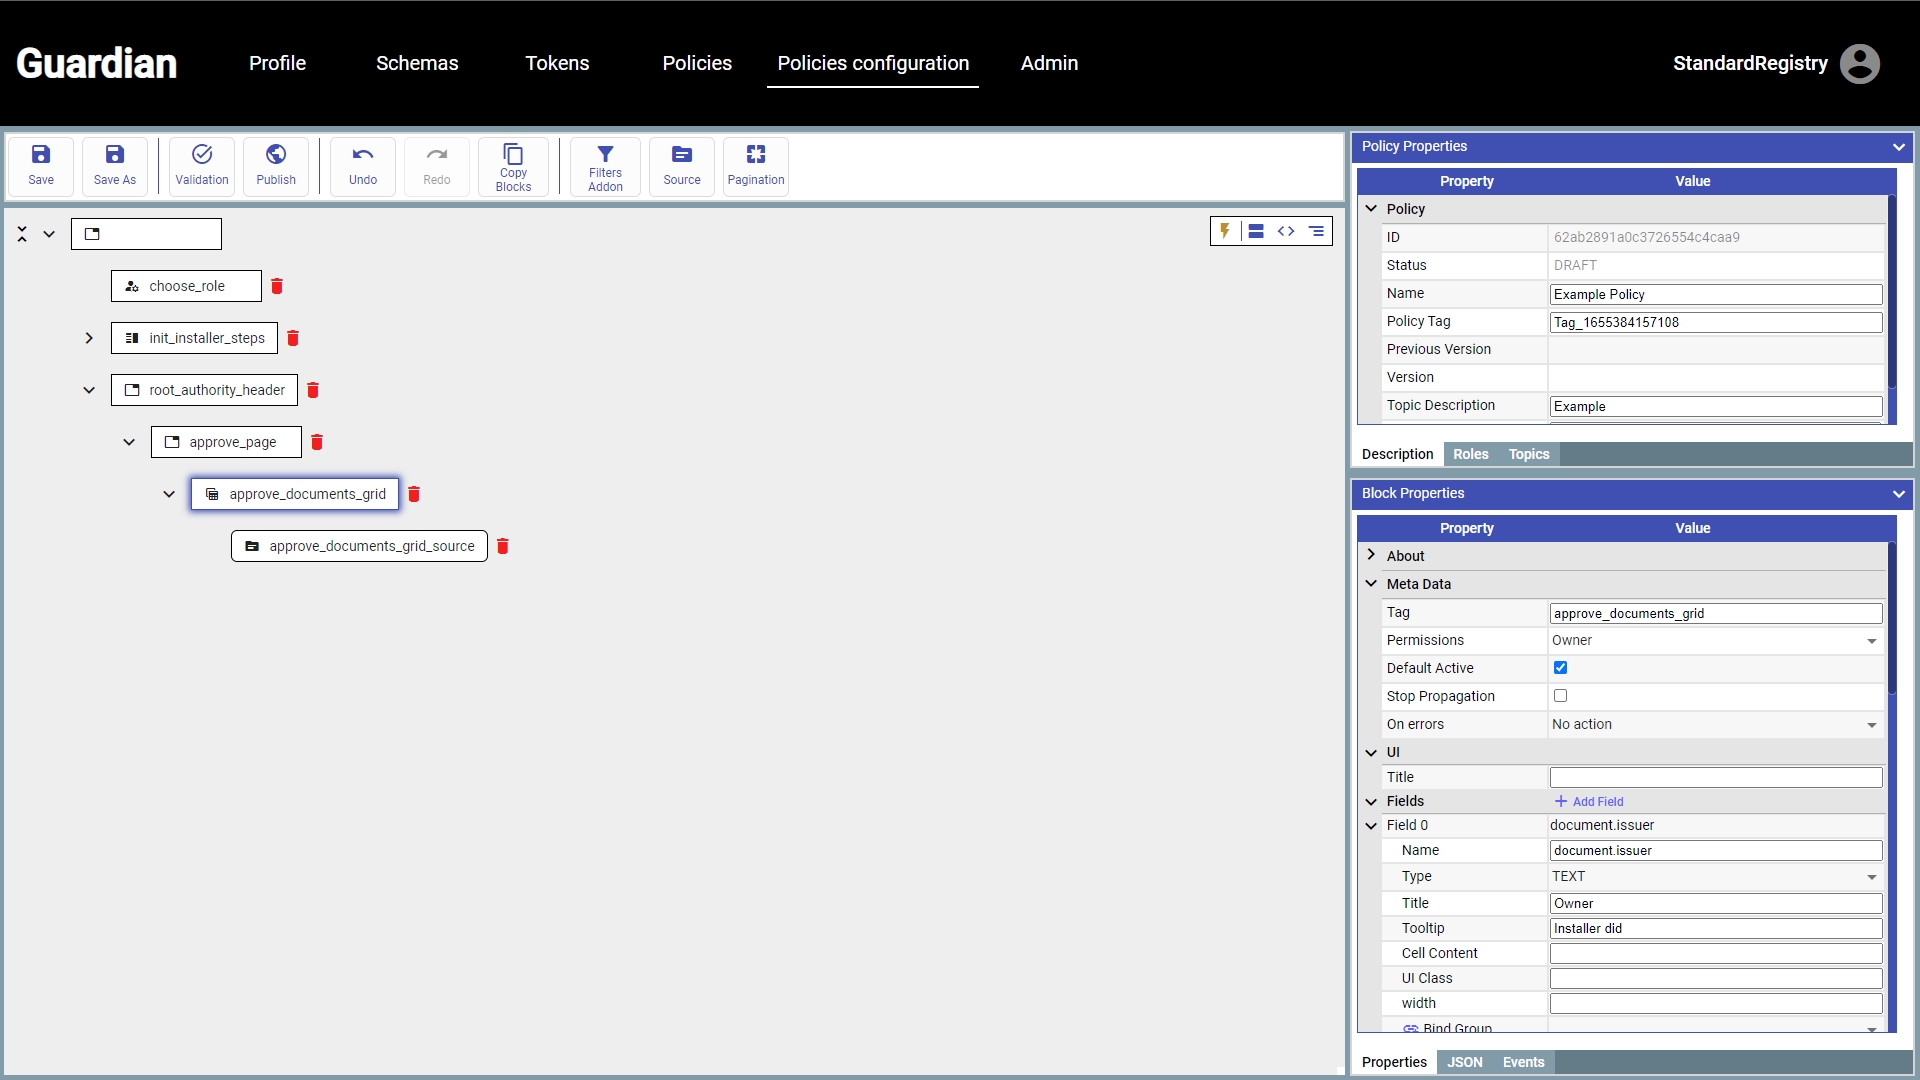Click the Copy Blocks icon
1920x1080 pixels.
point(513,155)
